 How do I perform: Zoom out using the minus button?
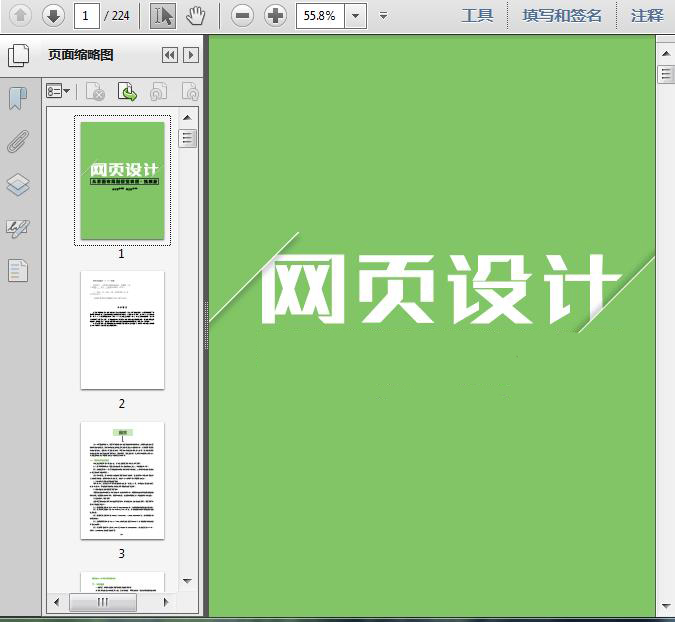point(242,15)
